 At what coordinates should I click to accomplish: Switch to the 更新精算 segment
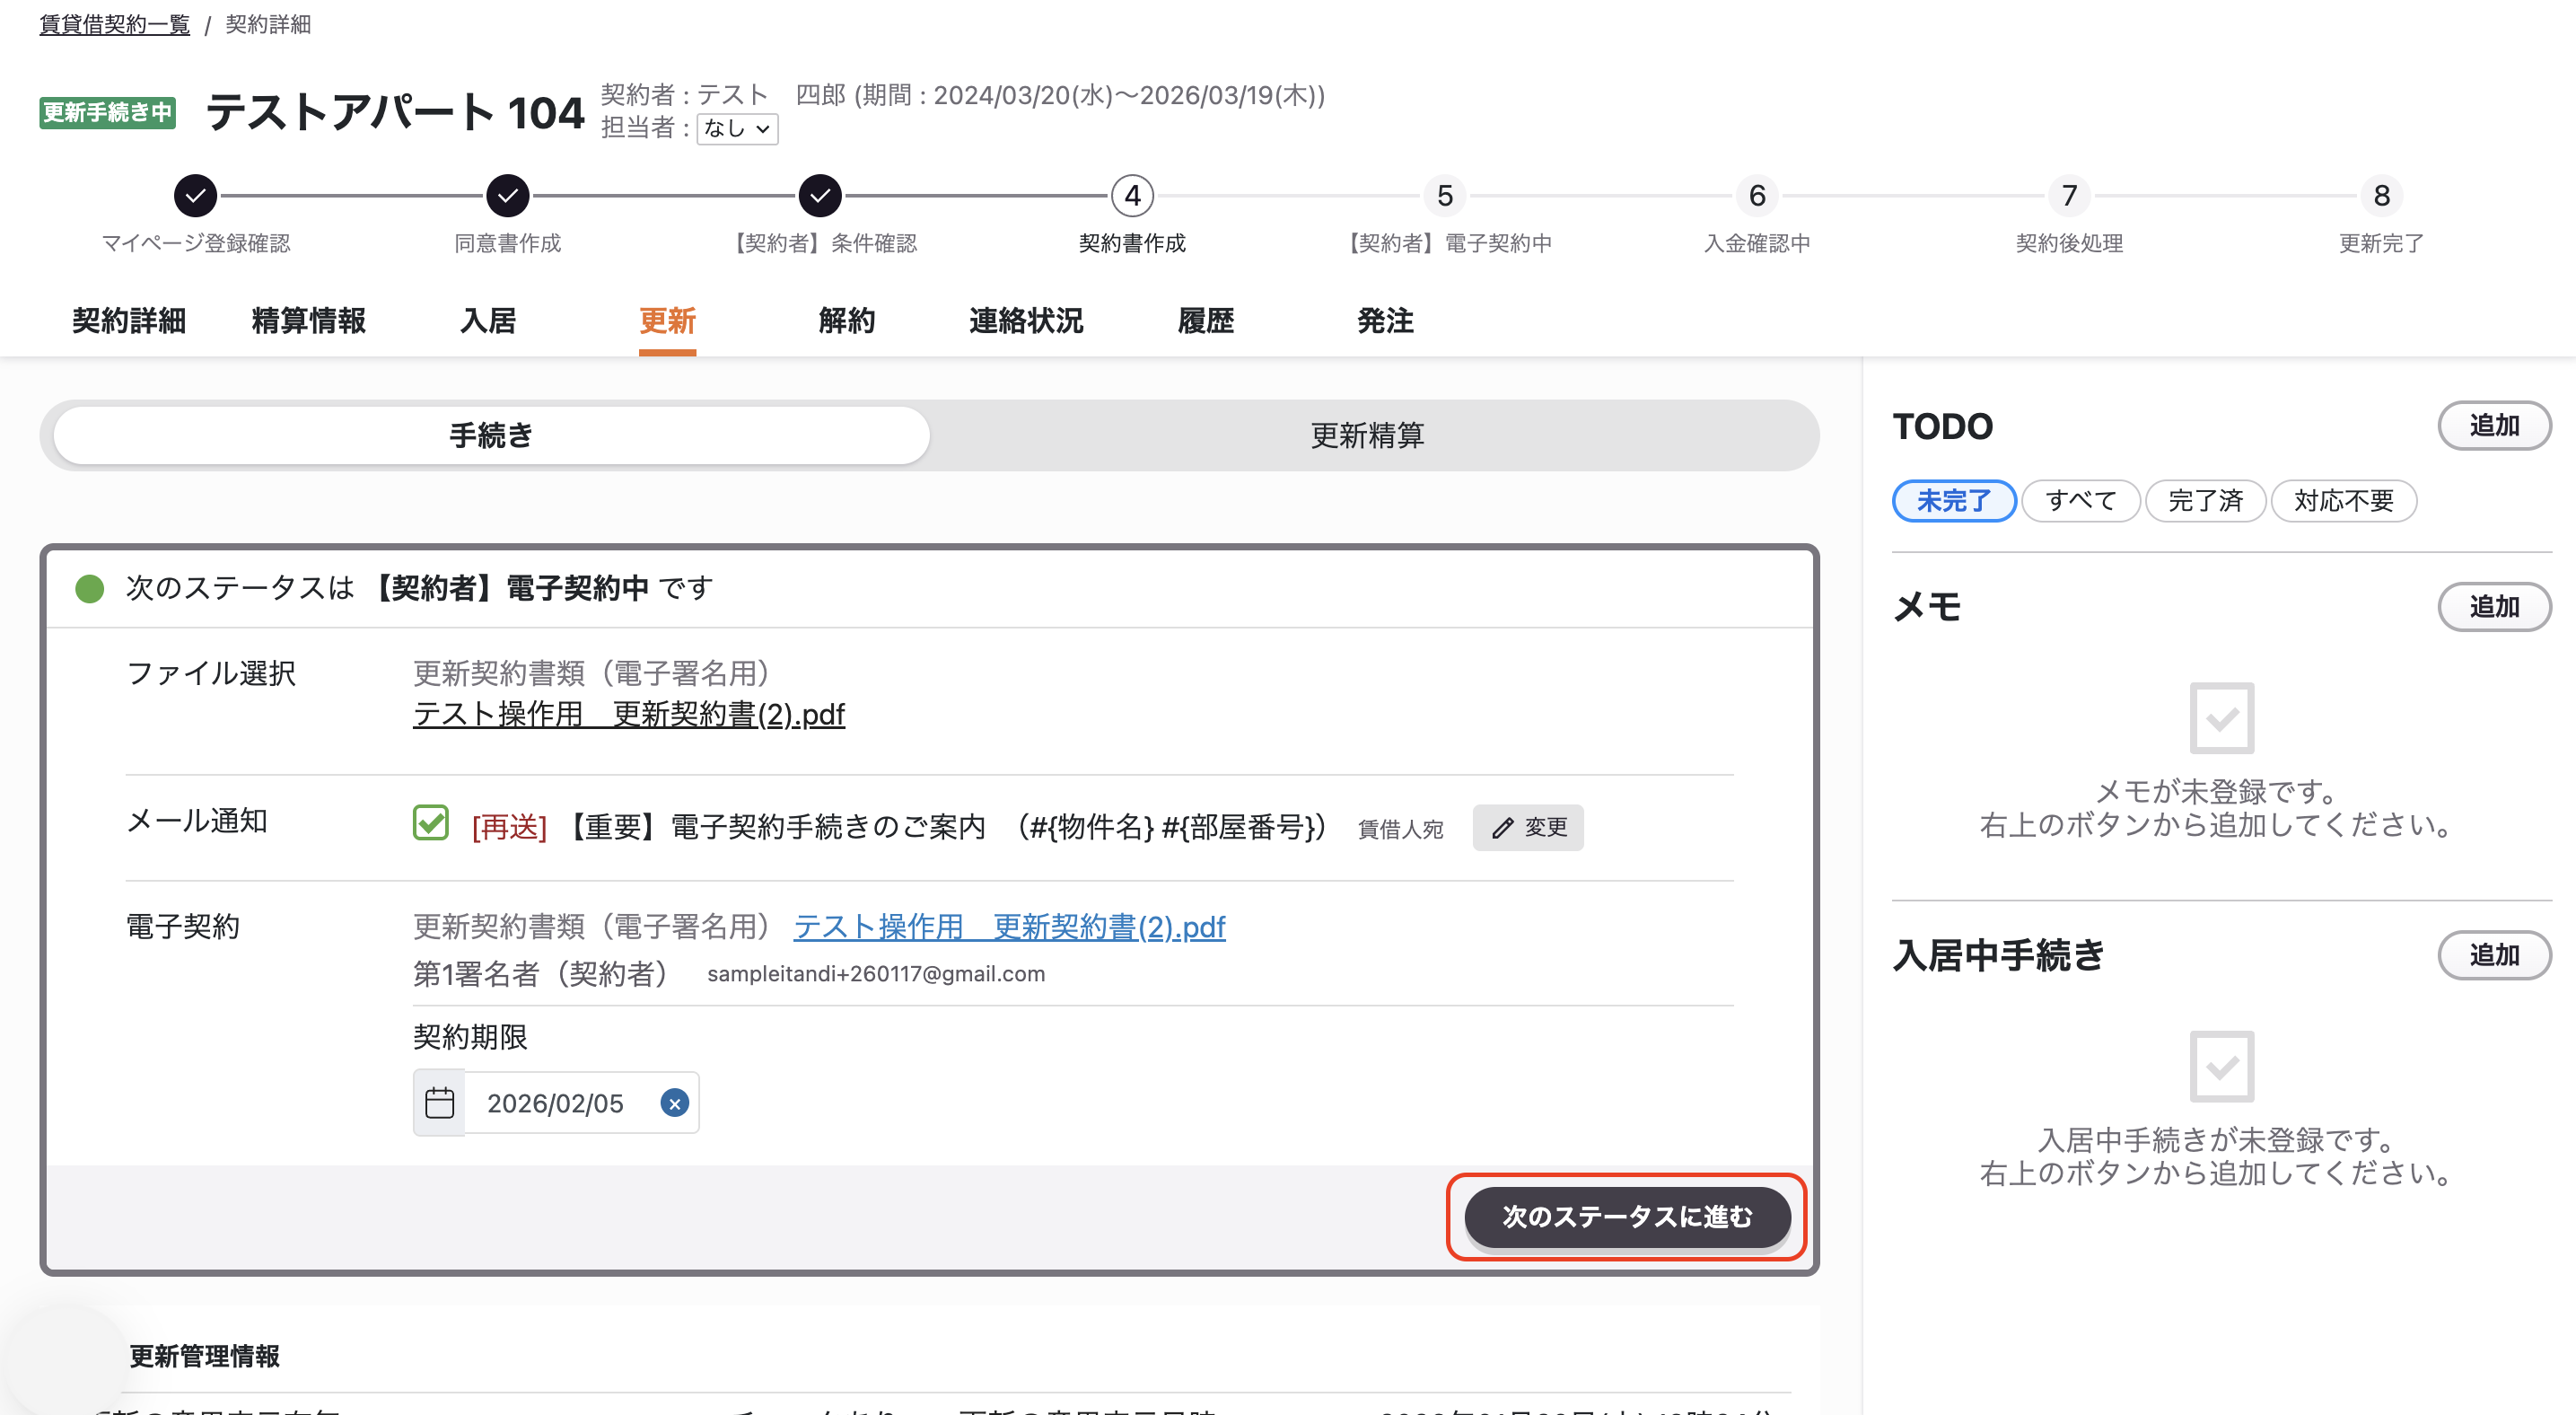point(1367,435)
